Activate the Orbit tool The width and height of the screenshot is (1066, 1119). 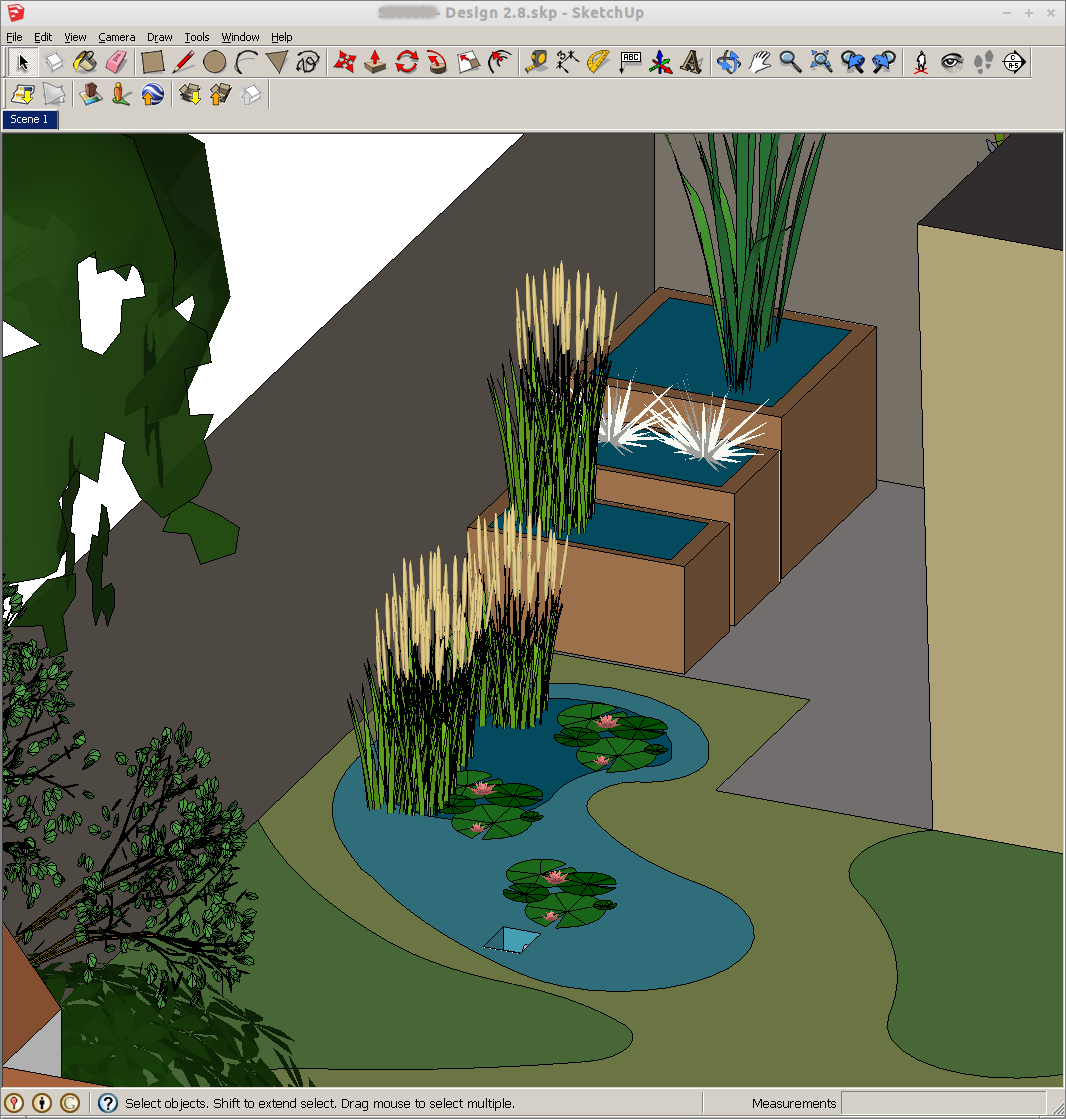tap(730, 62)
